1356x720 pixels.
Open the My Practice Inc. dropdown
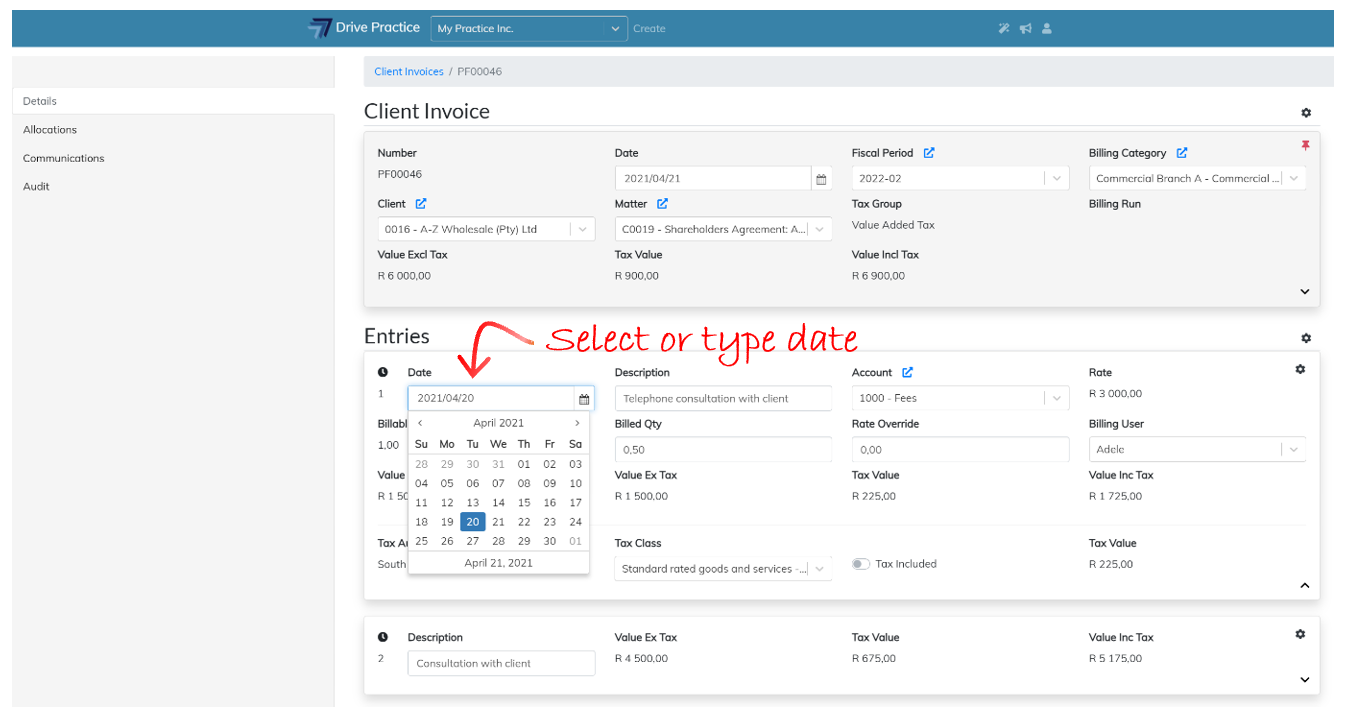click(x=529, y=29)
